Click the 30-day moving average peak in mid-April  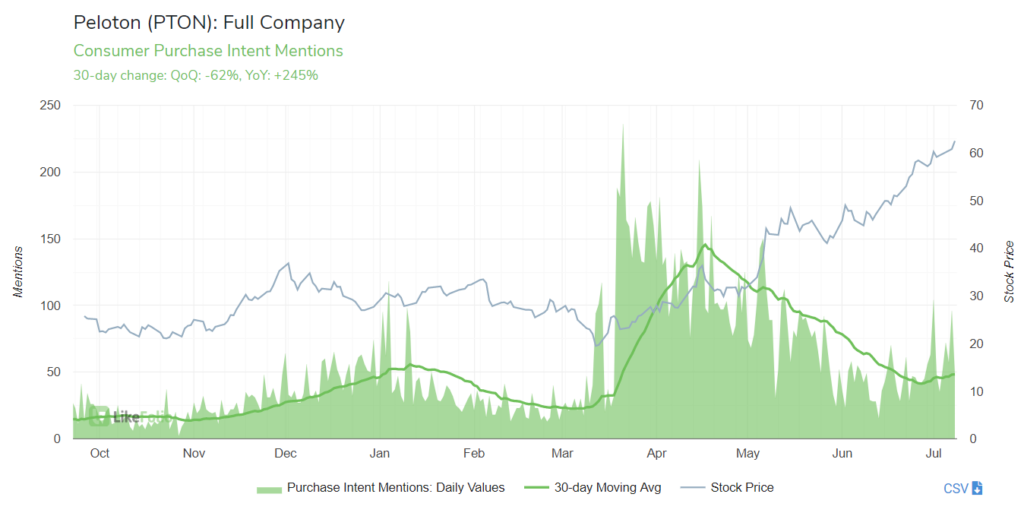[705, 245]
